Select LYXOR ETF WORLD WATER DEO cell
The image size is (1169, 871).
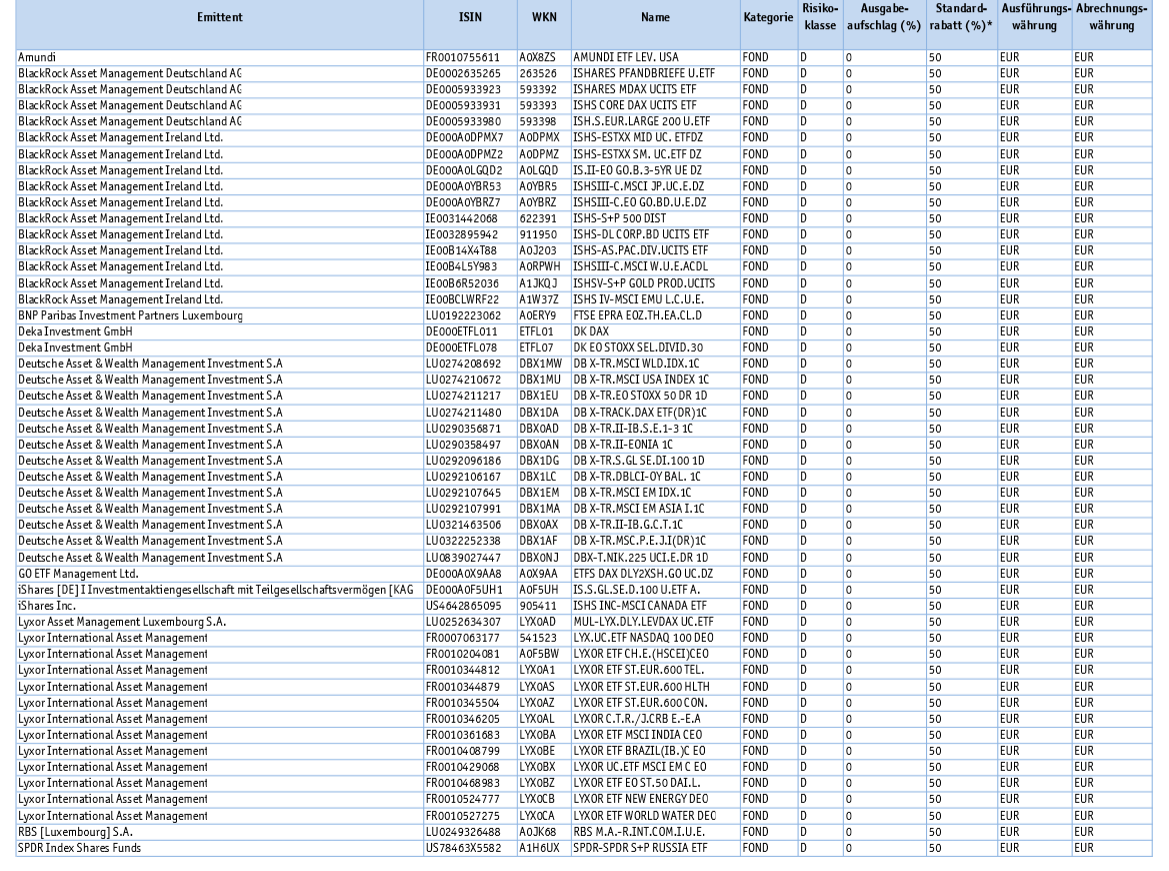point(655,816)
